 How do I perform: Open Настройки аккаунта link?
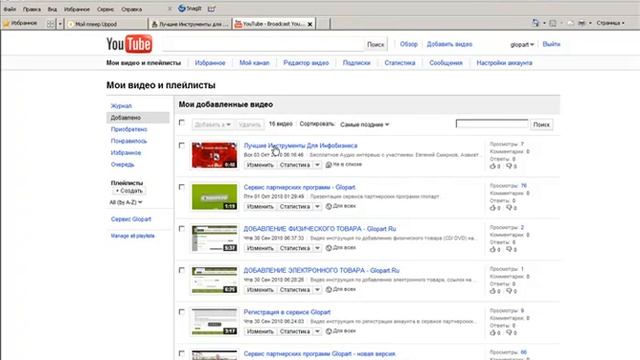504,63
